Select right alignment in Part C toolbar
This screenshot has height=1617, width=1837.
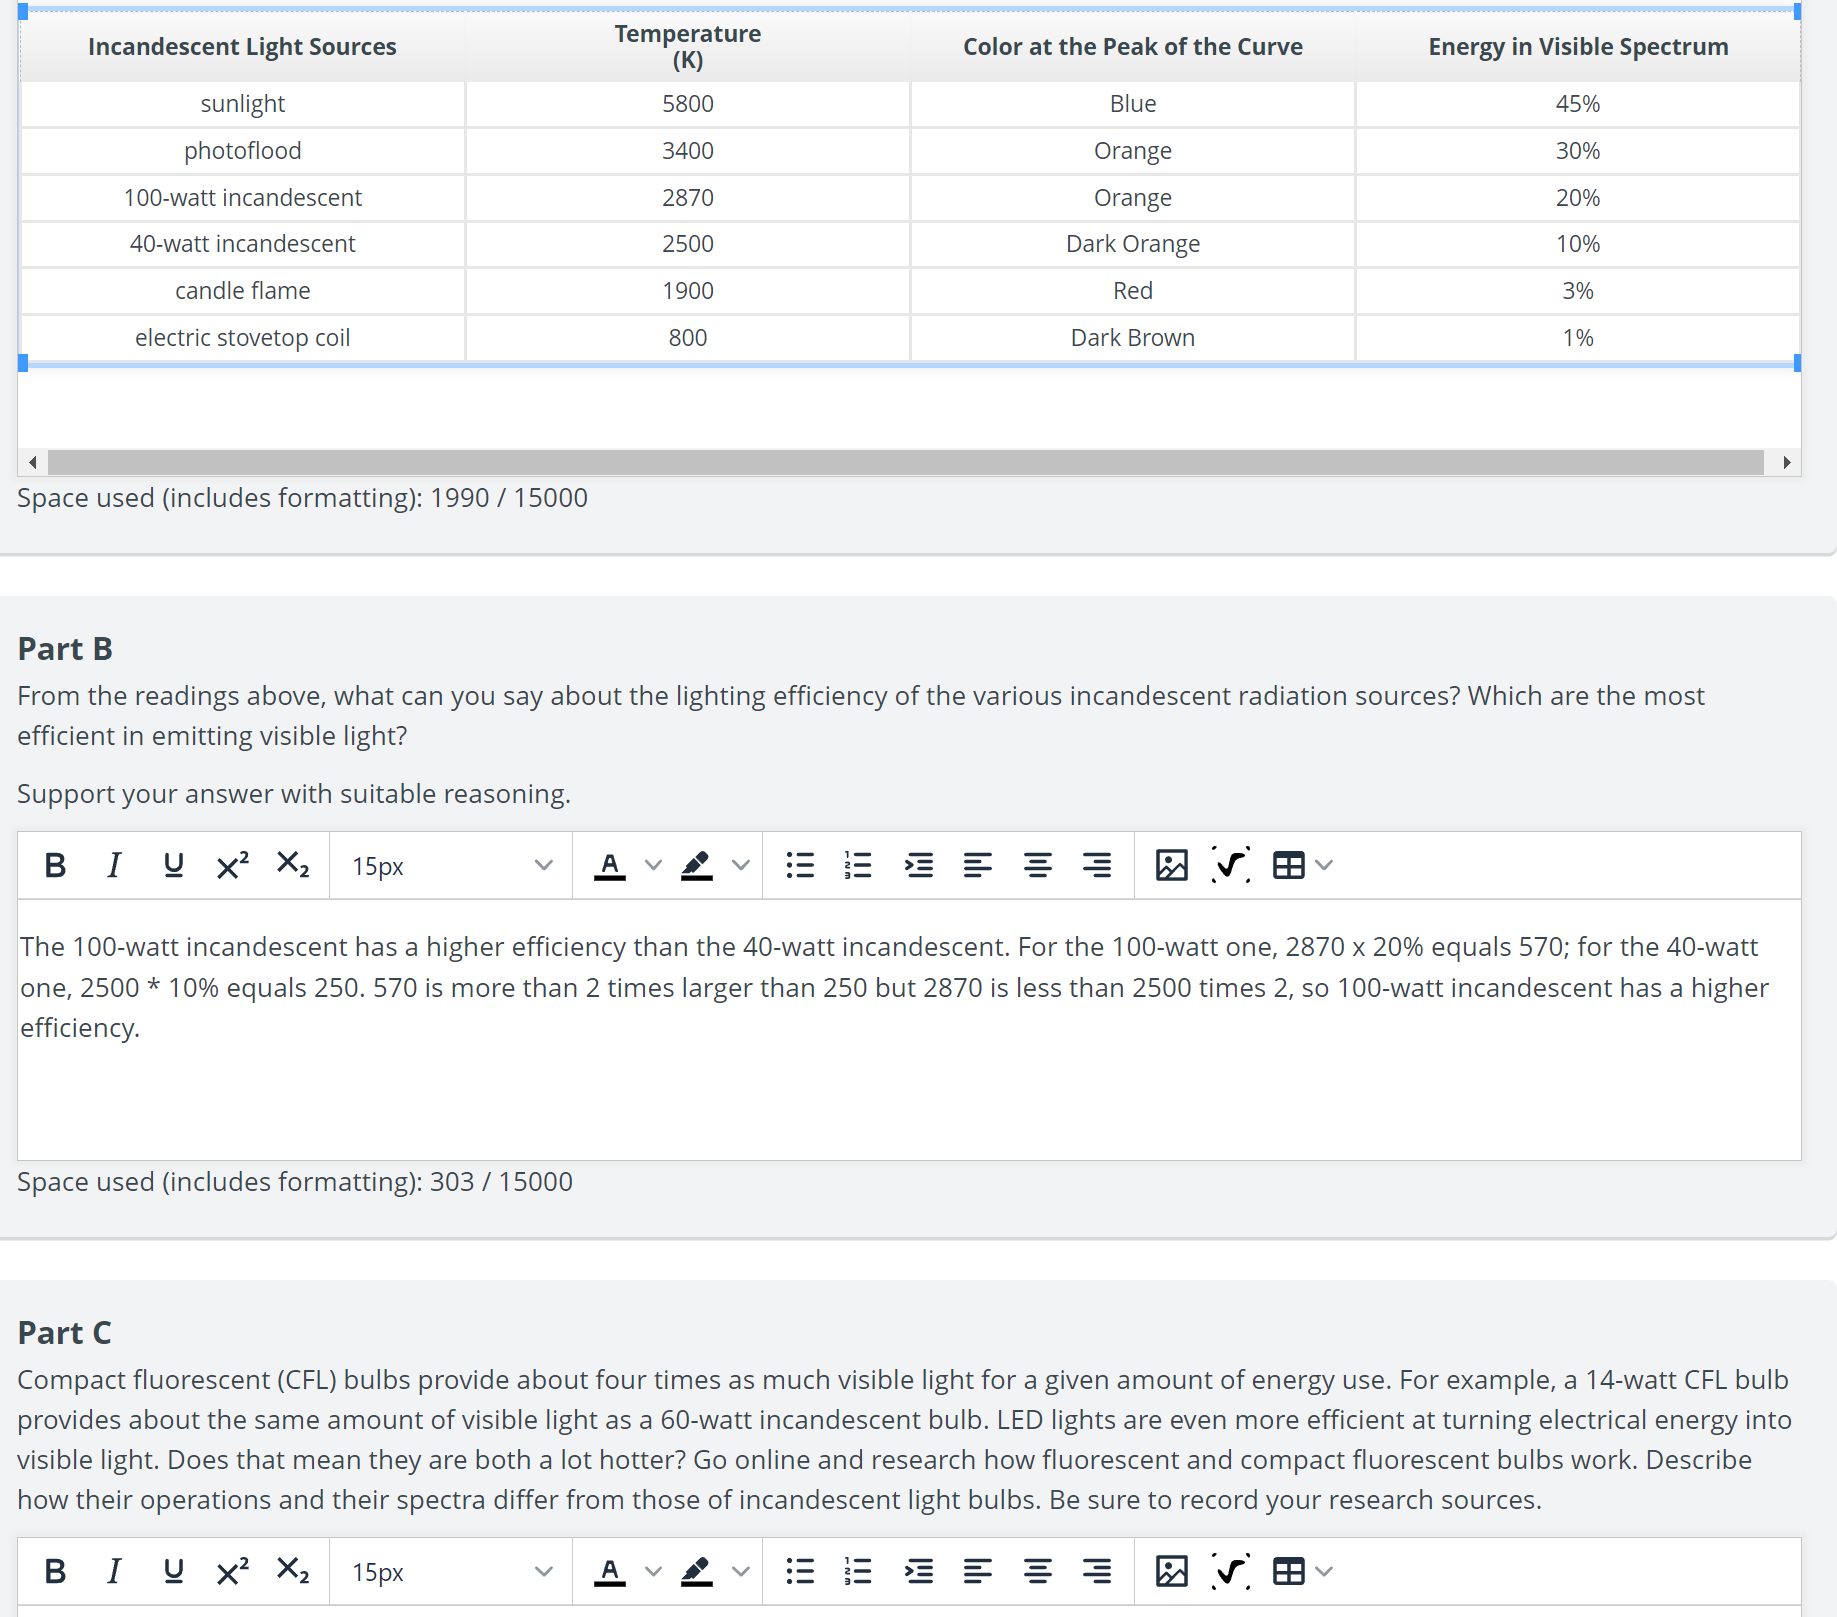[x=1097, y=1571]
